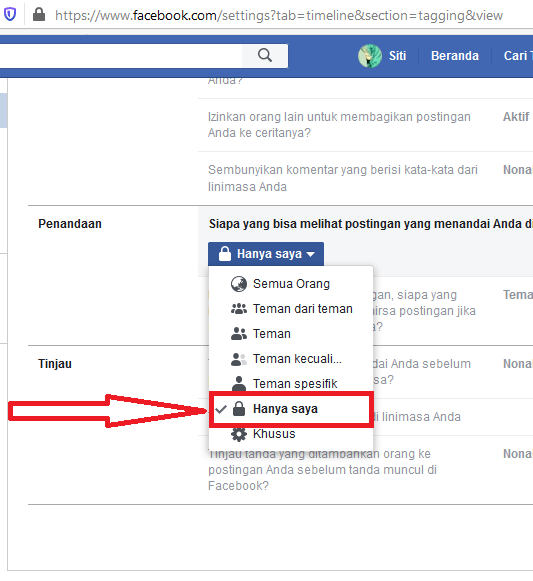533x581 pixels.
Task: Click the faded-friend icon for Teman kecuali
Action: (239, 359)
